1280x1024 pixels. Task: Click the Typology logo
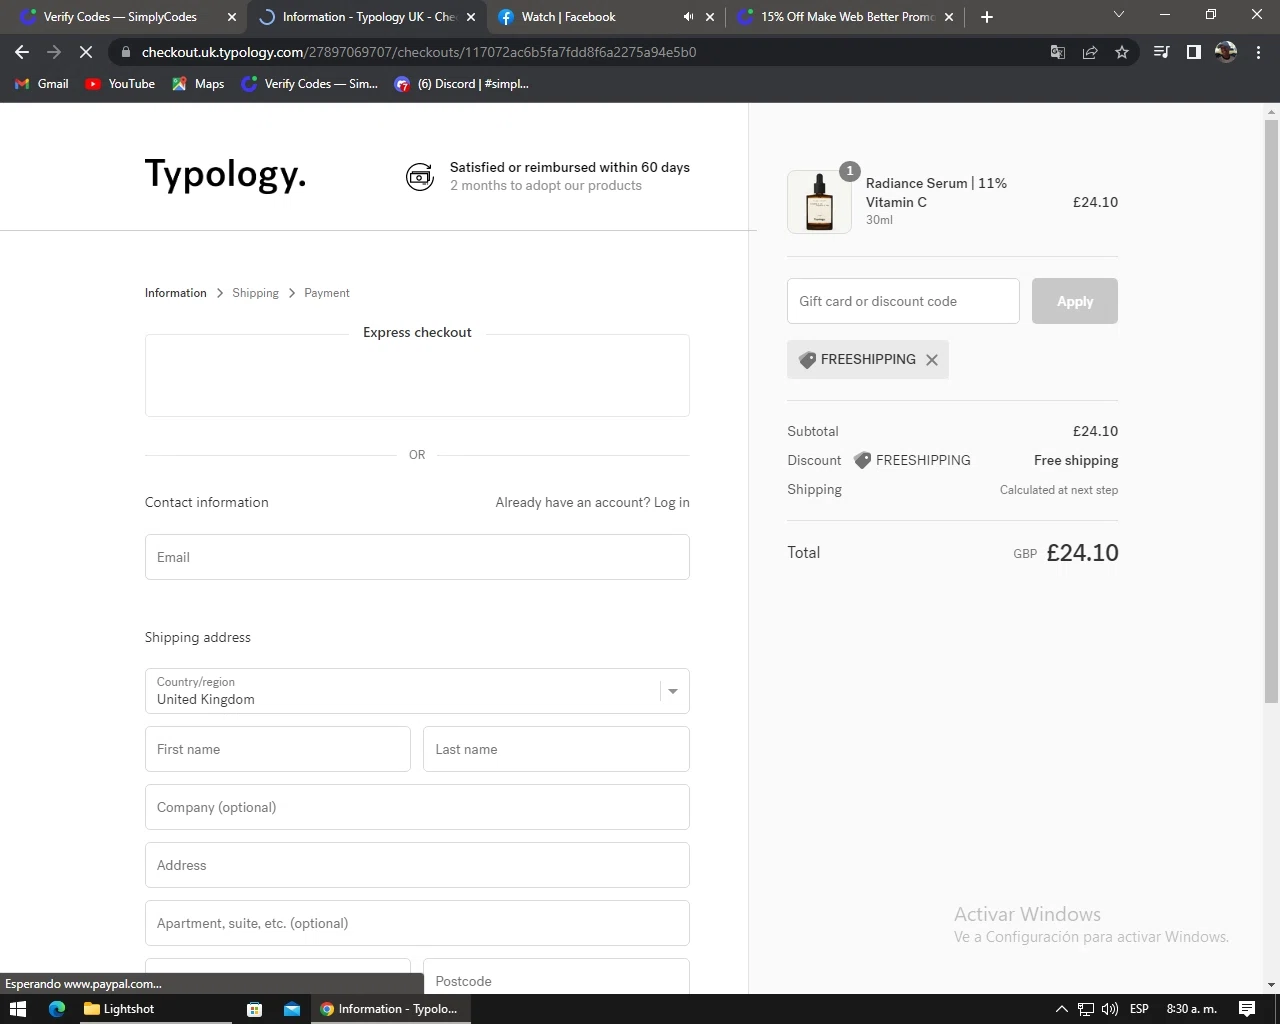pyautogui.click(x=226, y=174)
